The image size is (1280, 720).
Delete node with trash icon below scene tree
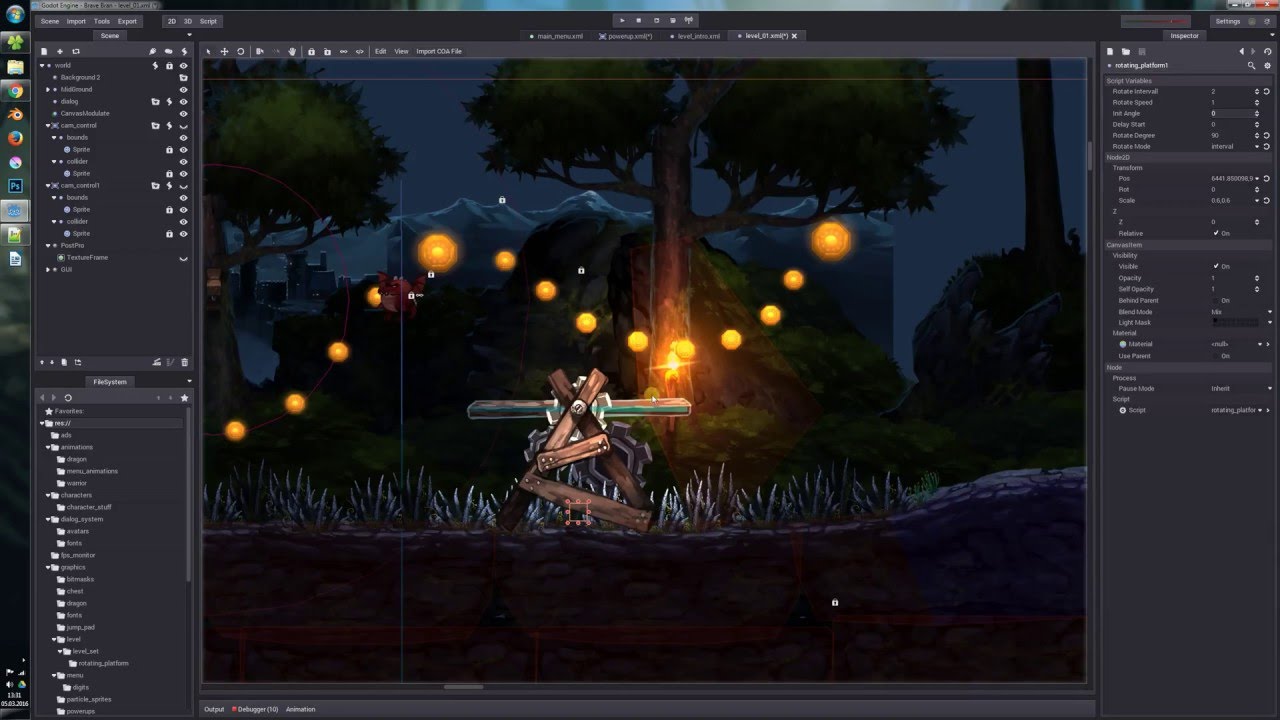tap(184, 362)
